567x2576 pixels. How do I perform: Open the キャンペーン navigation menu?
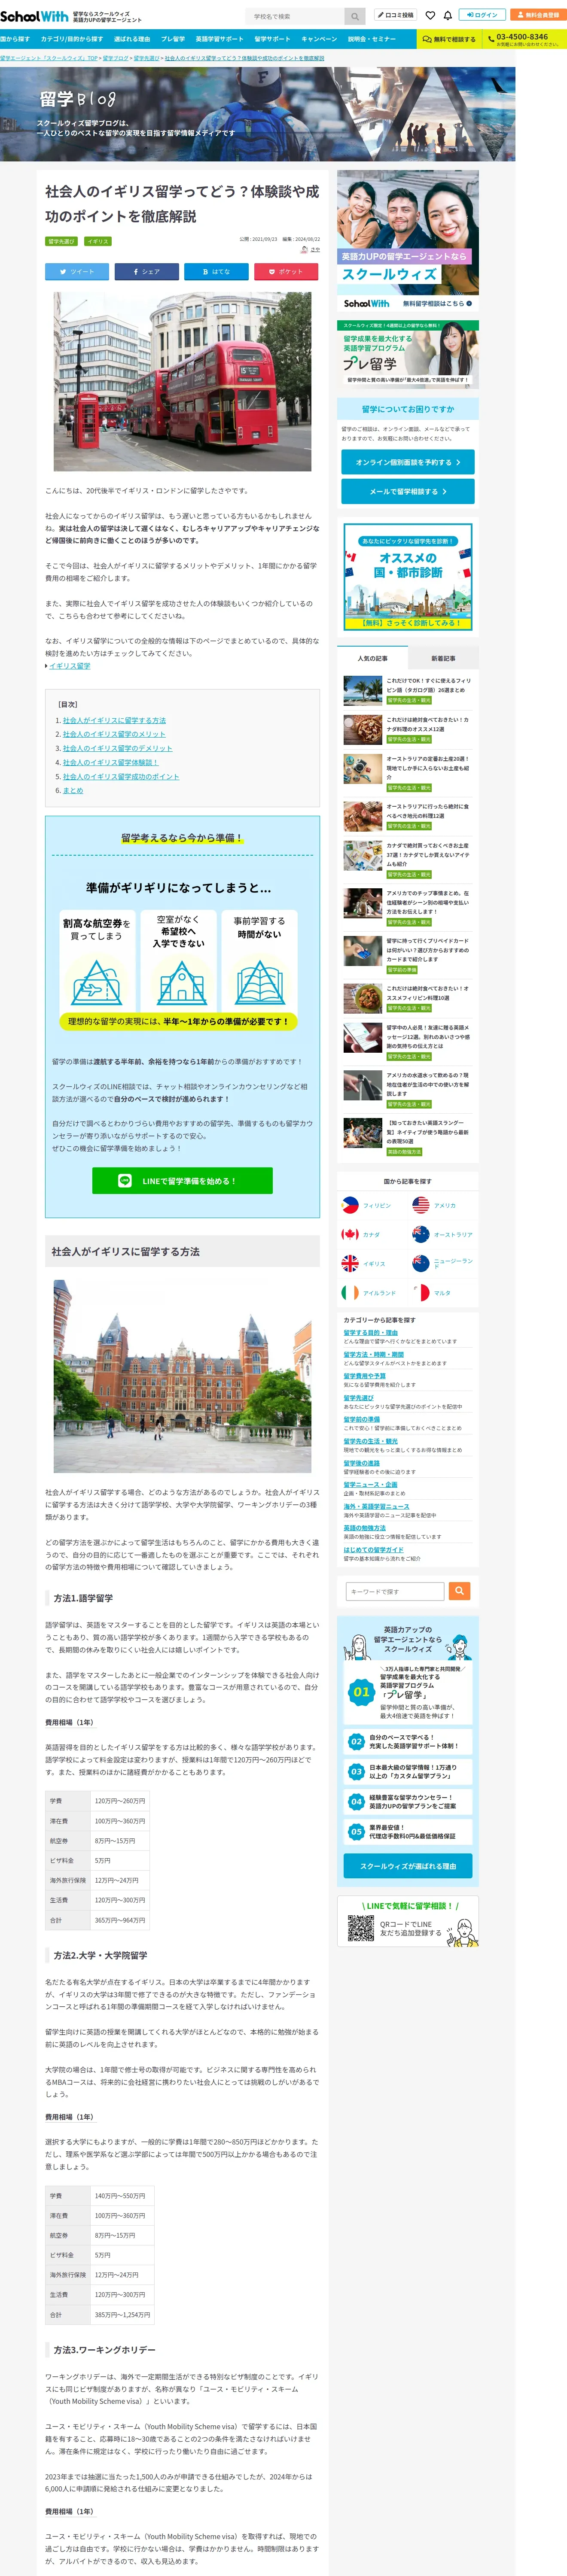click(x=319, y=39)
